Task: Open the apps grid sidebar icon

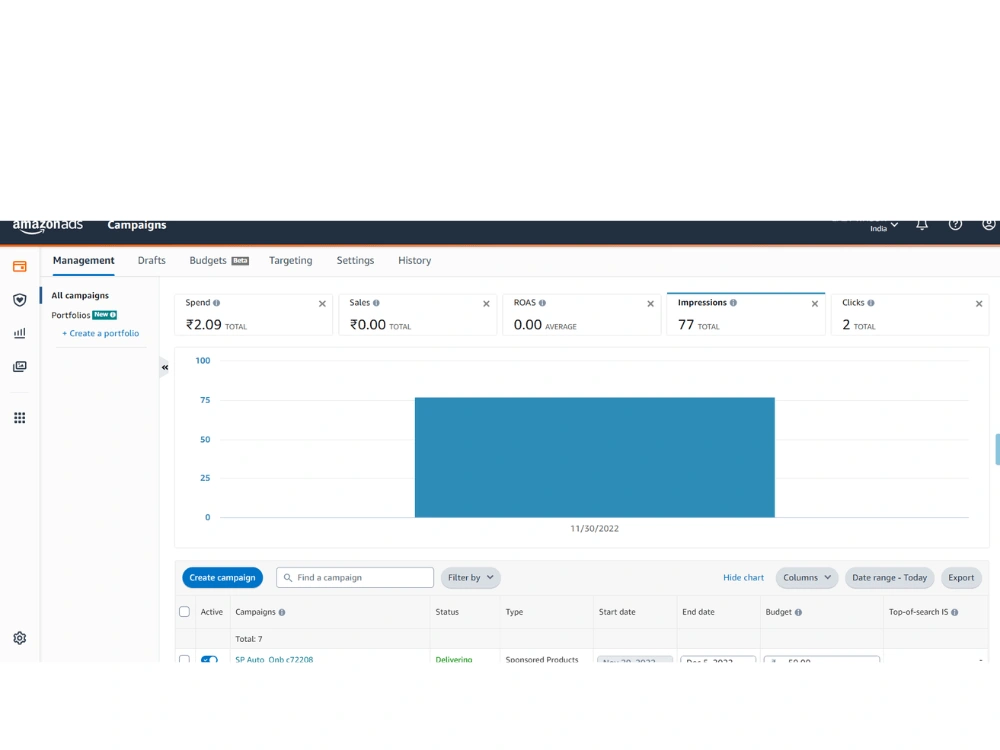Action: coord(20,418)
